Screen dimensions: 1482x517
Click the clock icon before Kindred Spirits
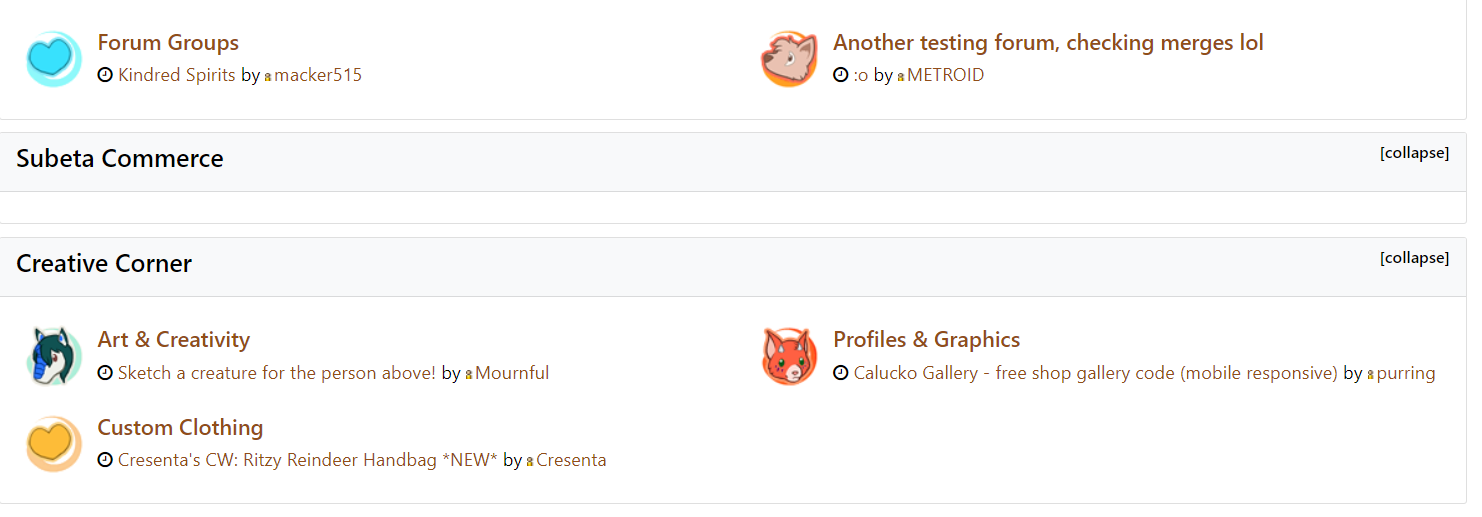105,75
